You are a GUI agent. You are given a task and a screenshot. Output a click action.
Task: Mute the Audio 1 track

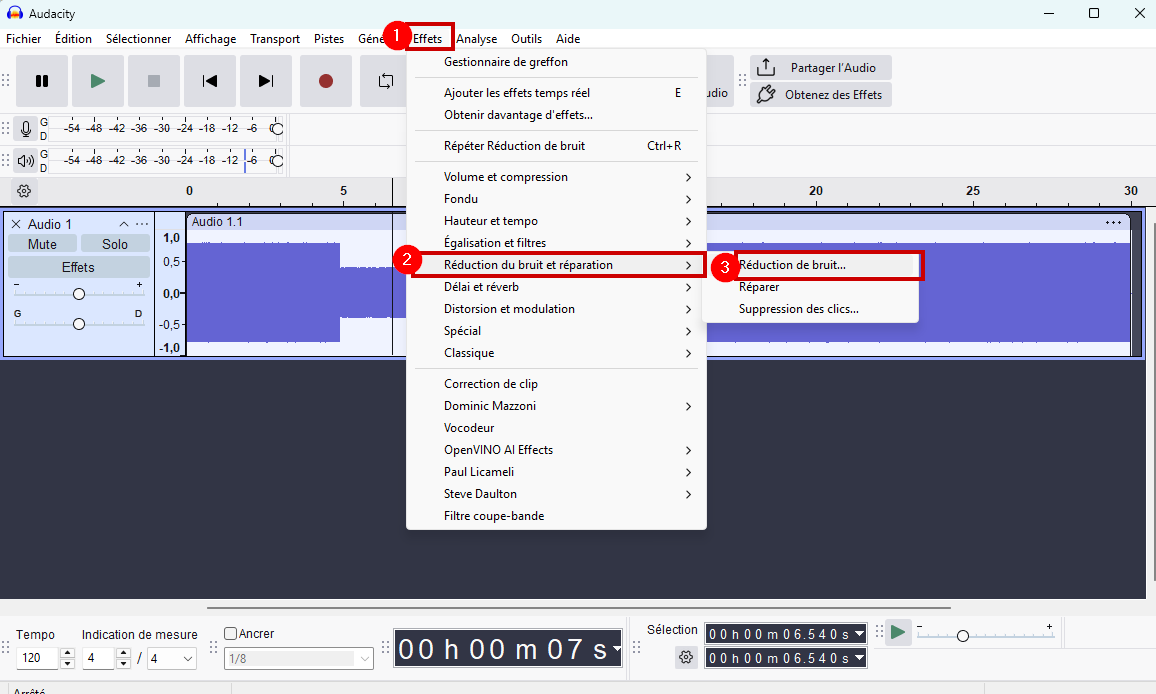(x=42, y=244)
